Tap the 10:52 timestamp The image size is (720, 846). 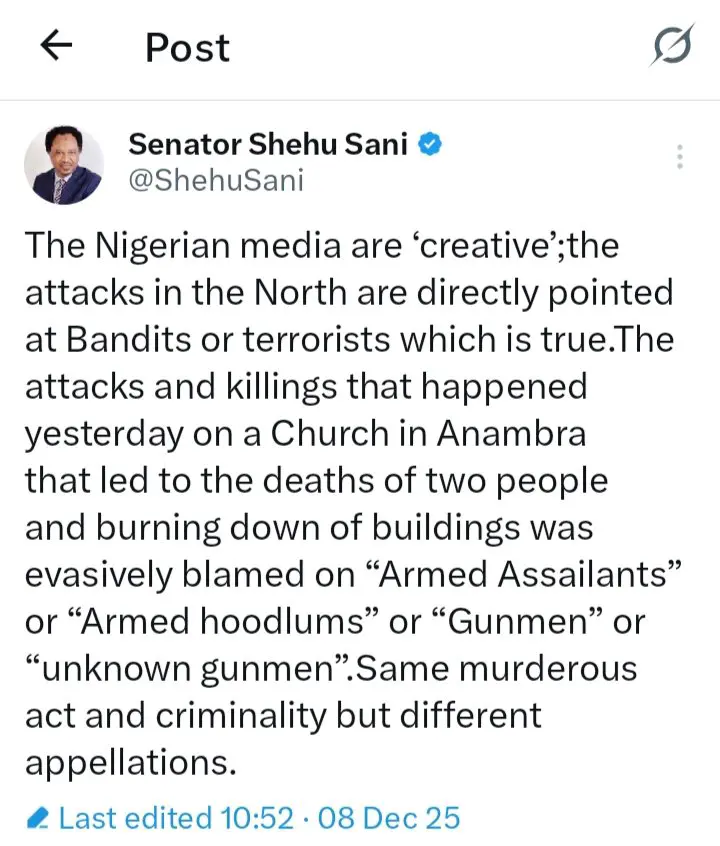tap(254, 818)
